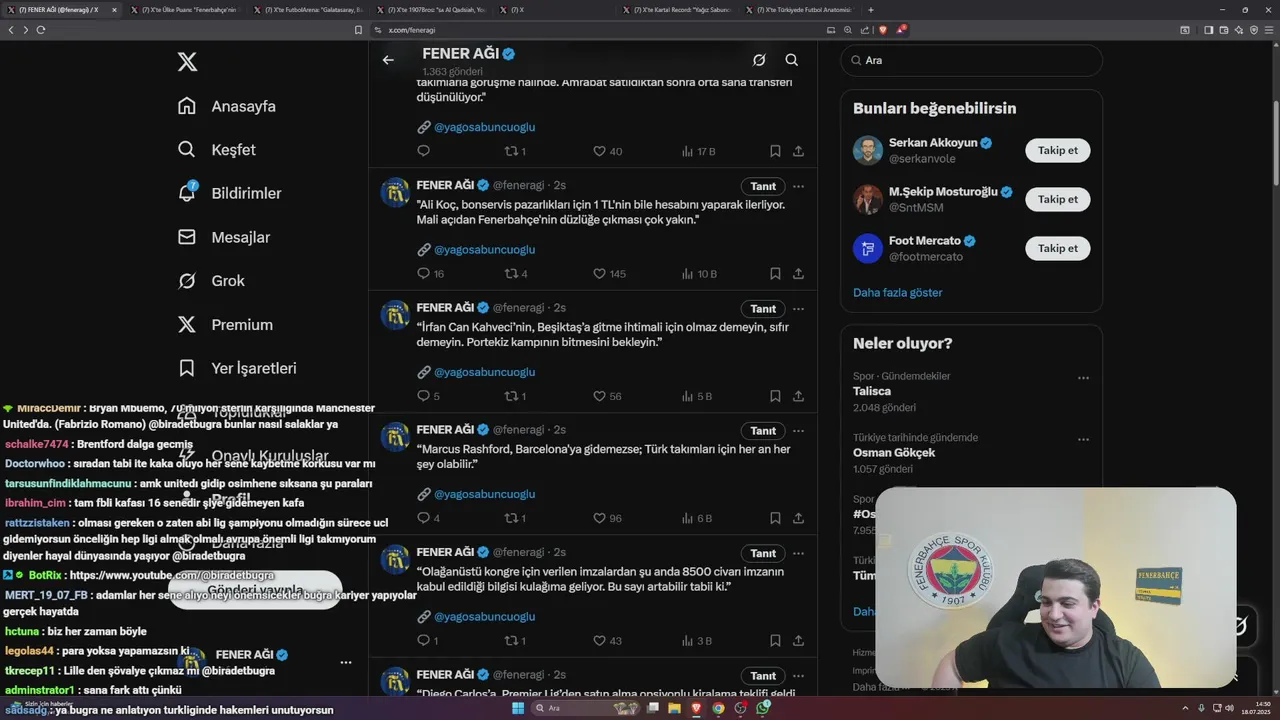Reply to the Ali Koç post
Viewport: 1280px width, 720px height.
tap(423, 273)
